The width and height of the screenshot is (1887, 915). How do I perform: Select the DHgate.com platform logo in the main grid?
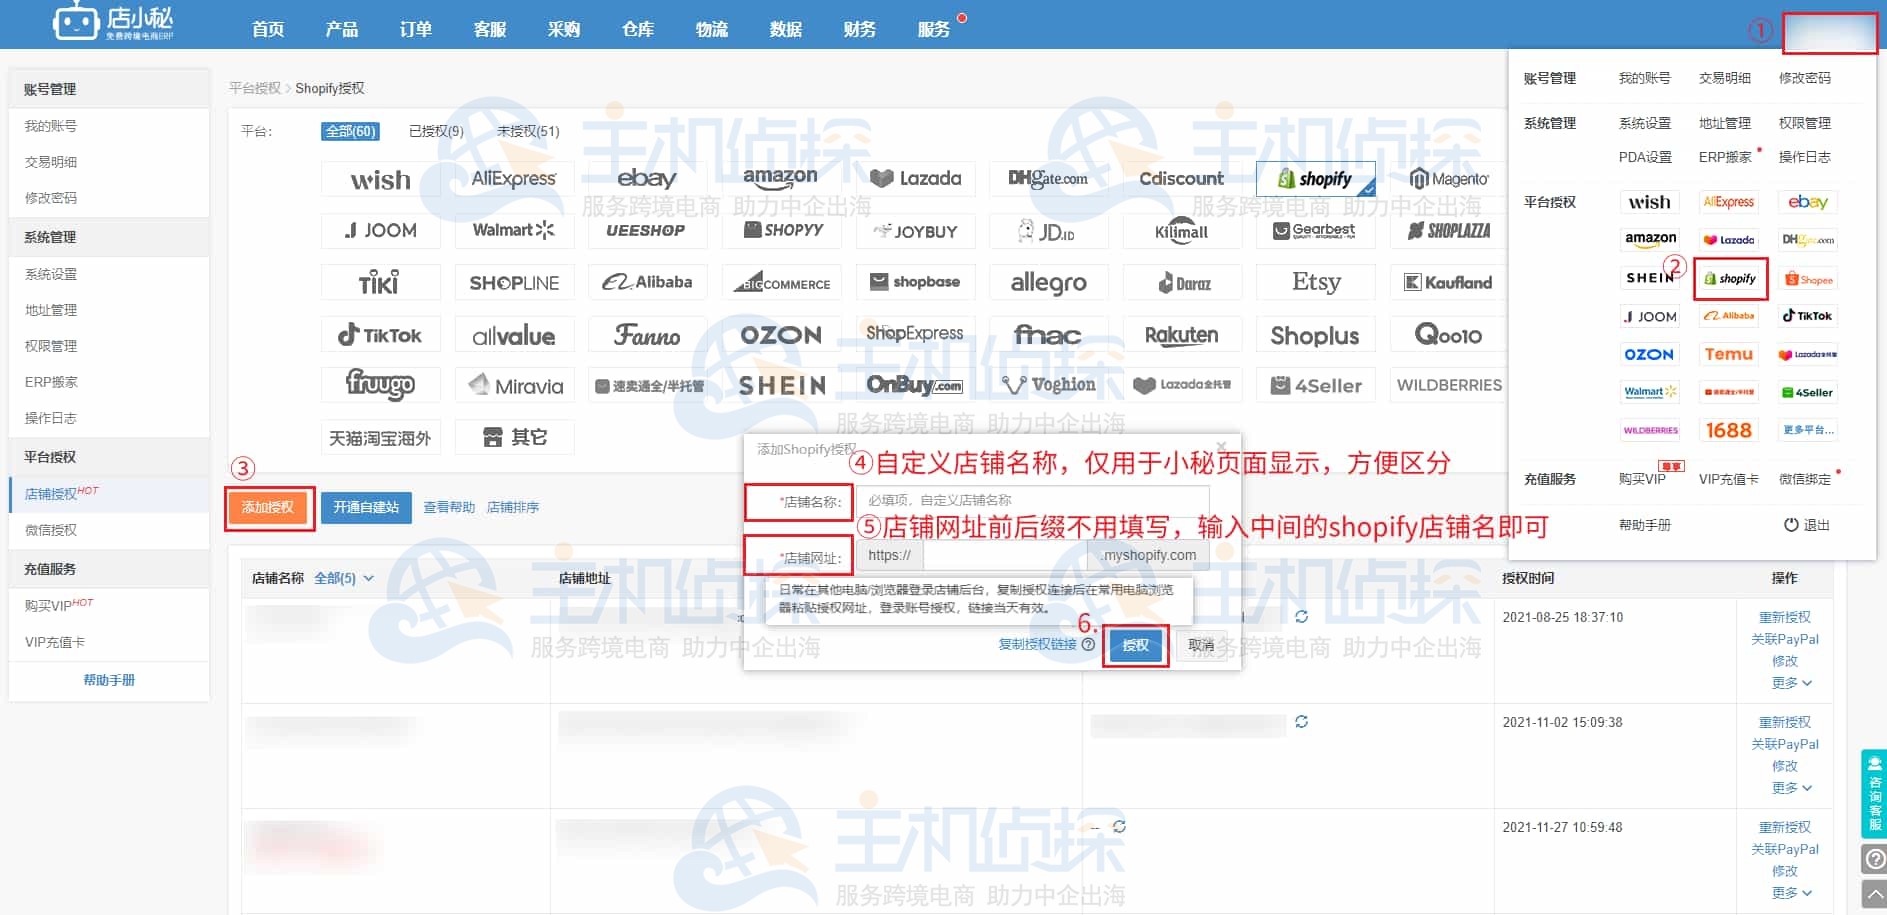[1048, 179]
